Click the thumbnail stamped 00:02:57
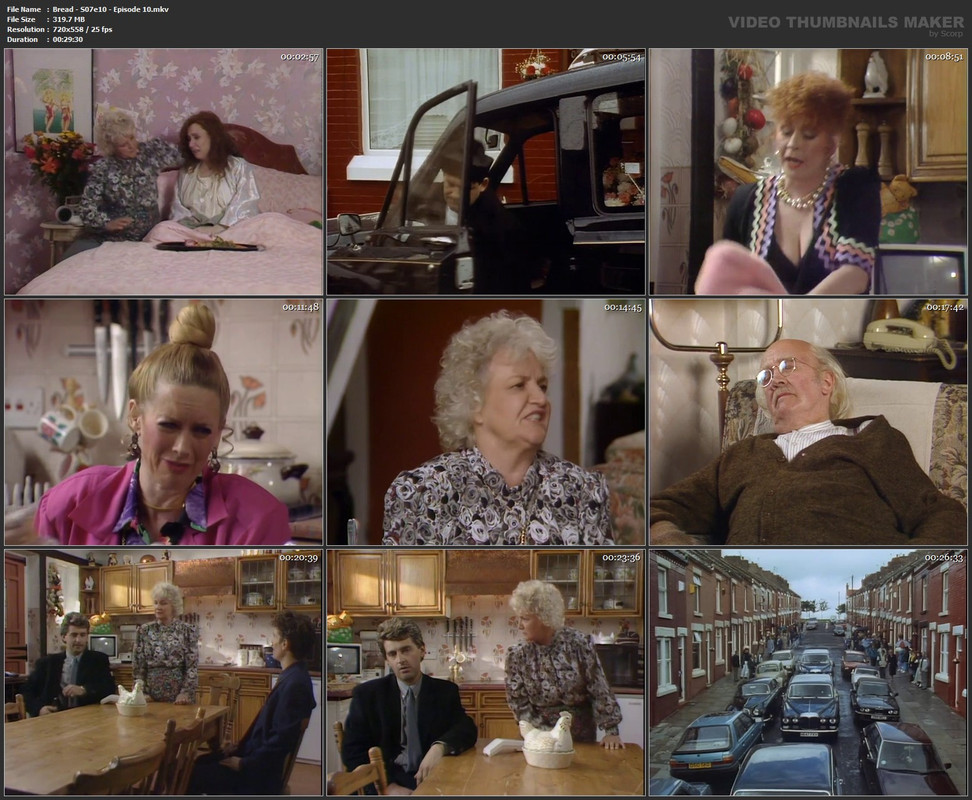Viewport: 972px width, 800px height. [x=164, y=172]
